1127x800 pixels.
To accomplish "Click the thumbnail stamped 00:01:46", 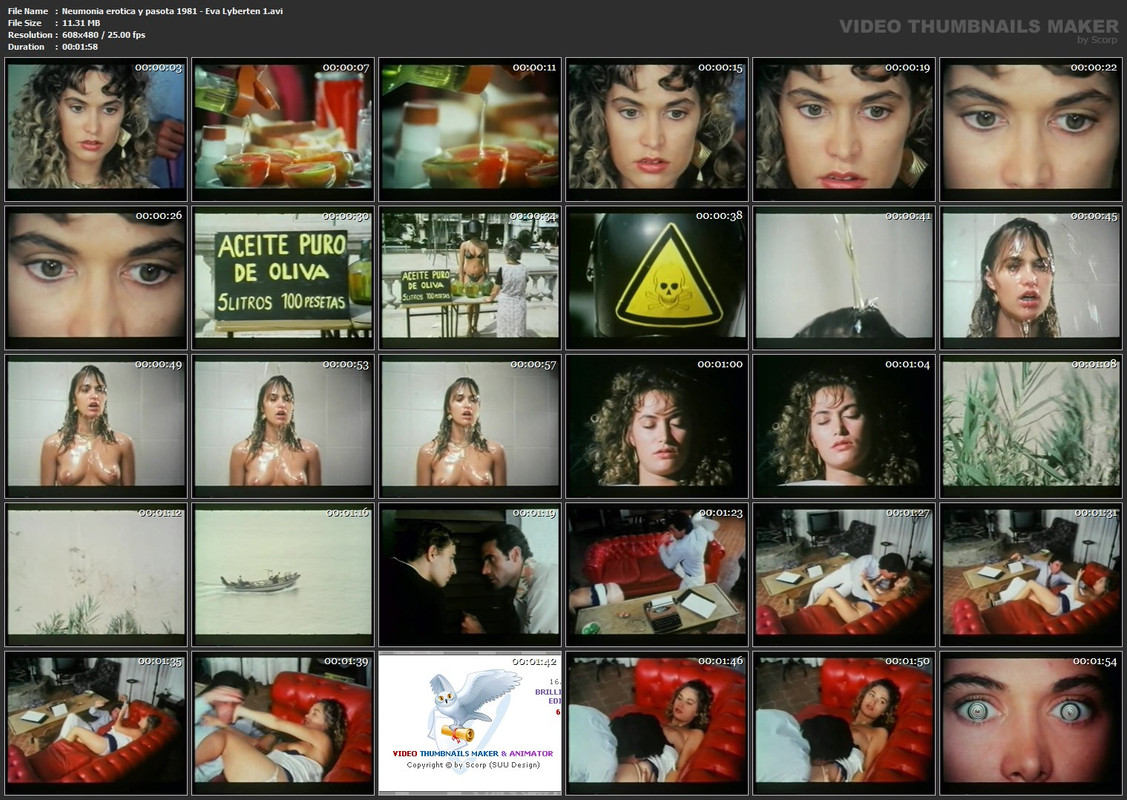I will (657, 723).
